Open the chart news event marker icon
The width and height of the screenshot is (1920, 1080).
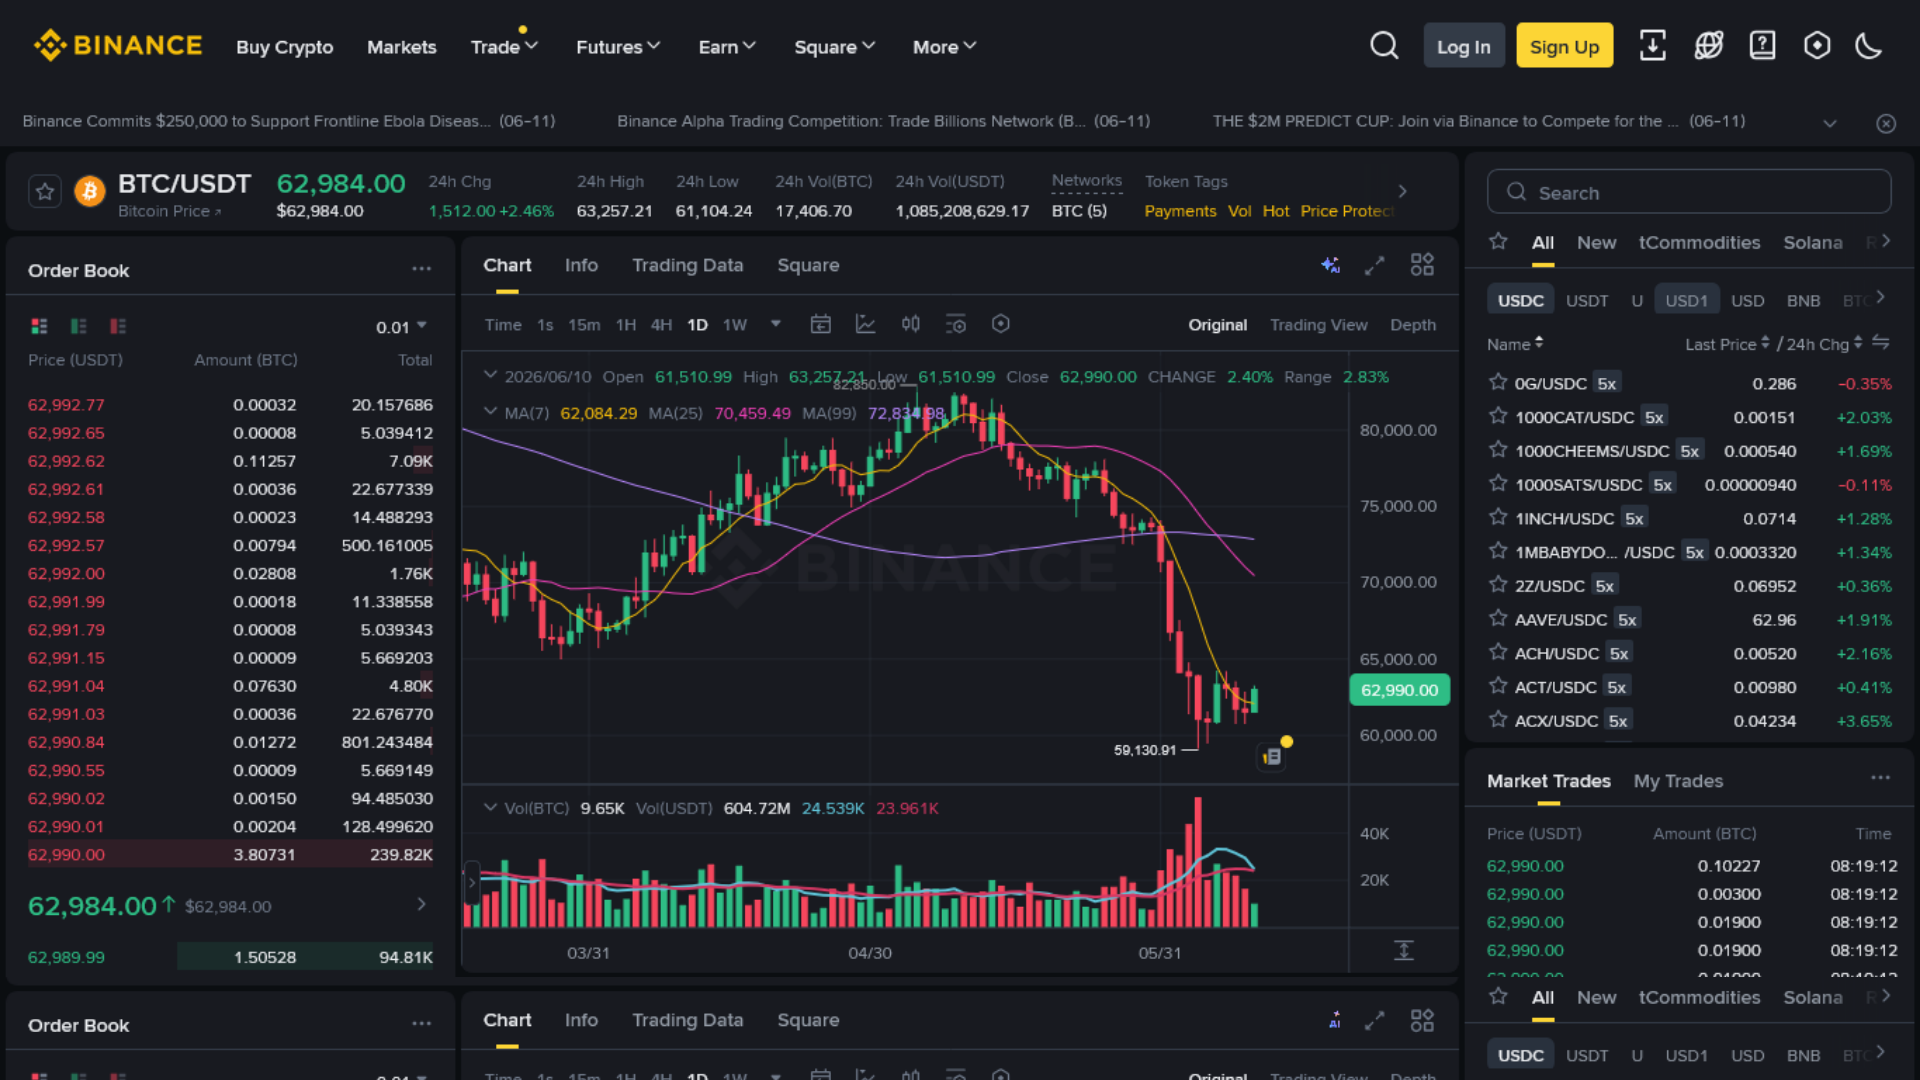click(x=1272, y=757)
